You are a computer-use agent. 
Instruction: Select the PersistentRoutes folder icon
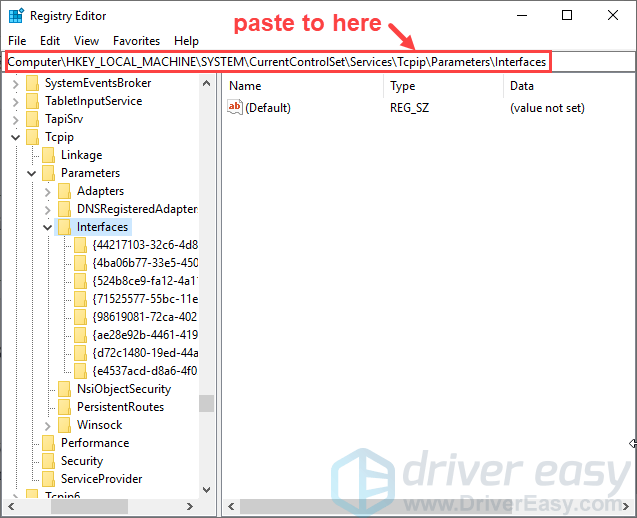[64, 407]
